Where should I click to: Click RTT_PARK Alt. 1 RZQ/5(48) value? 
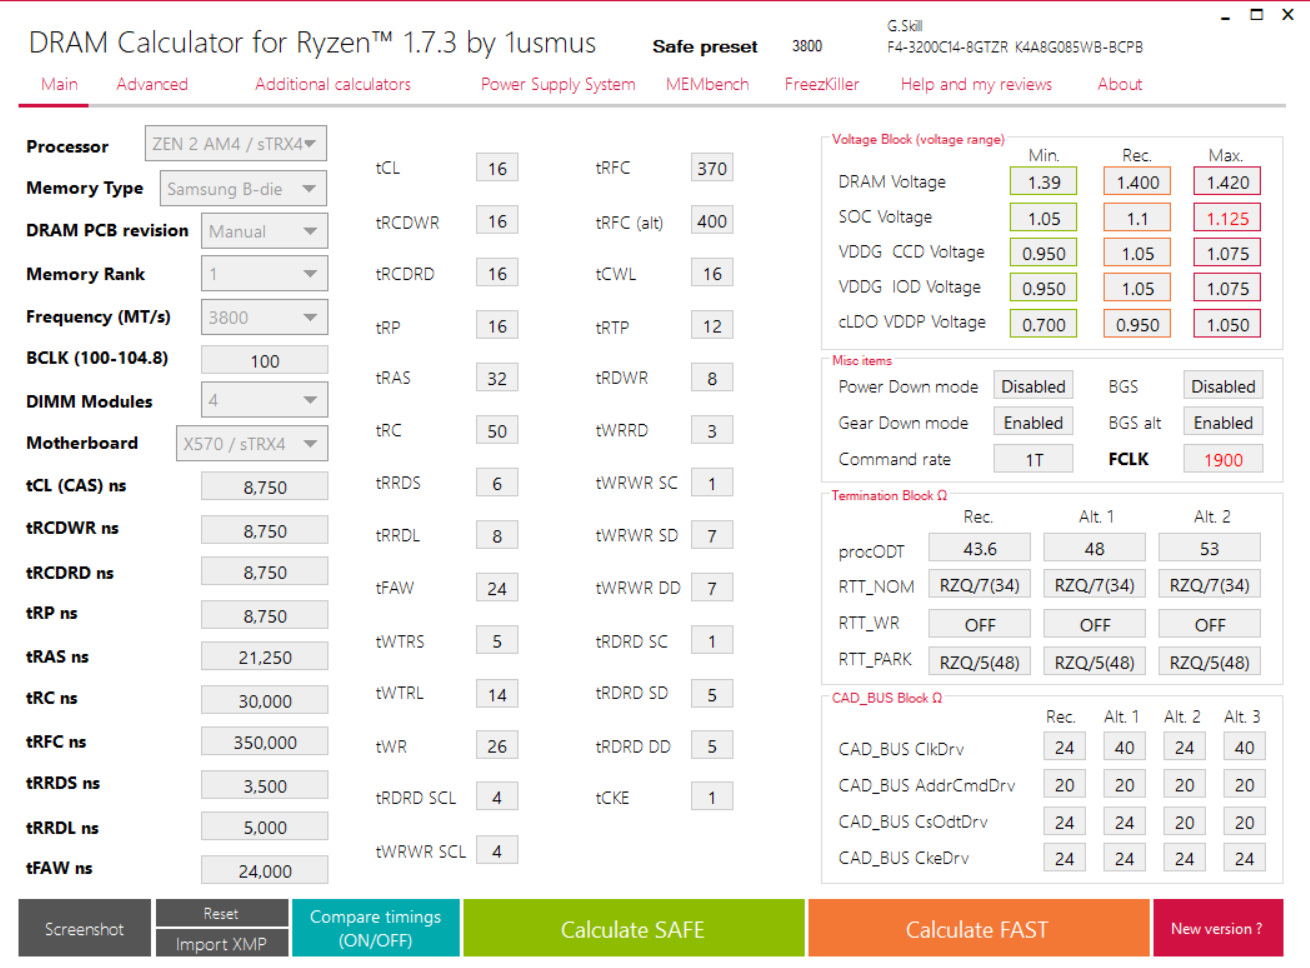pyautogui.click(x=1095, y=662)
